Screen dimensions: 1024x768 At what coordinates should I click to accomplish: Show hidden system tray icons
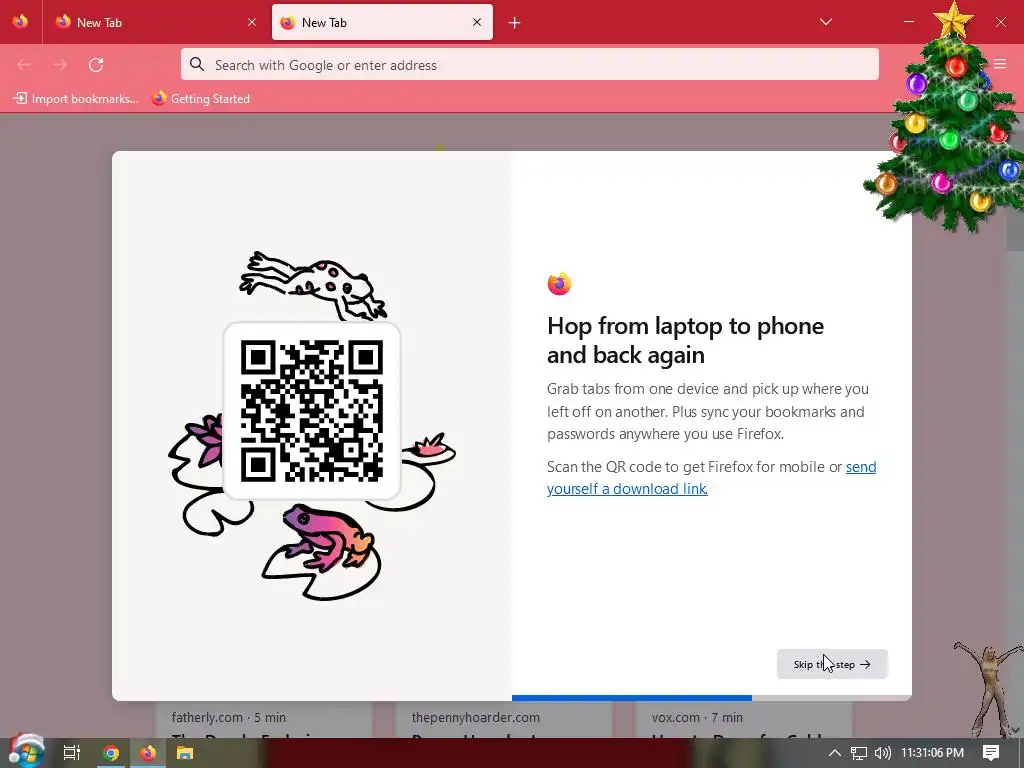(835, 753)
